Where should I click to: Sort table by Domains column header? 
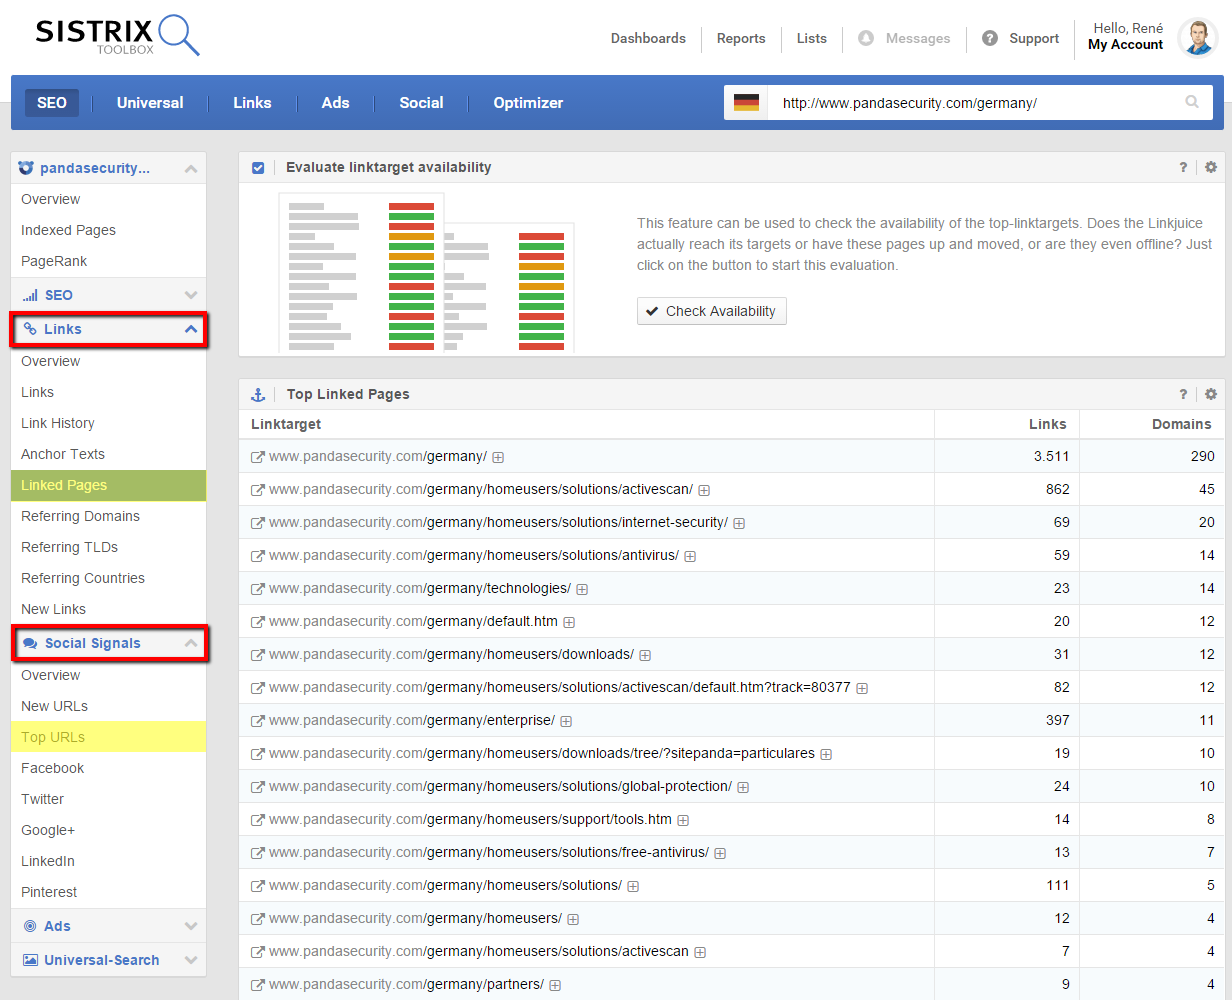1181,424
